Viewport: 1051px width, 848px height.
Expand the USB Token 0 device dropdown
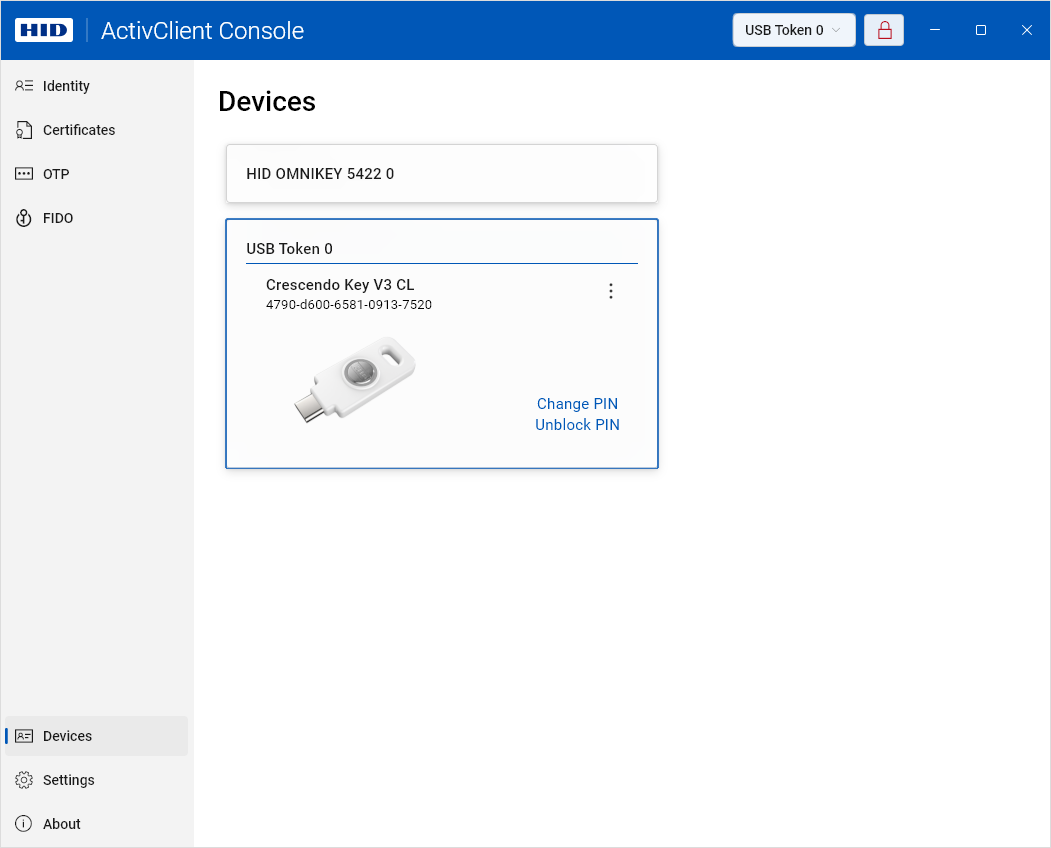(x=793, y=30)
